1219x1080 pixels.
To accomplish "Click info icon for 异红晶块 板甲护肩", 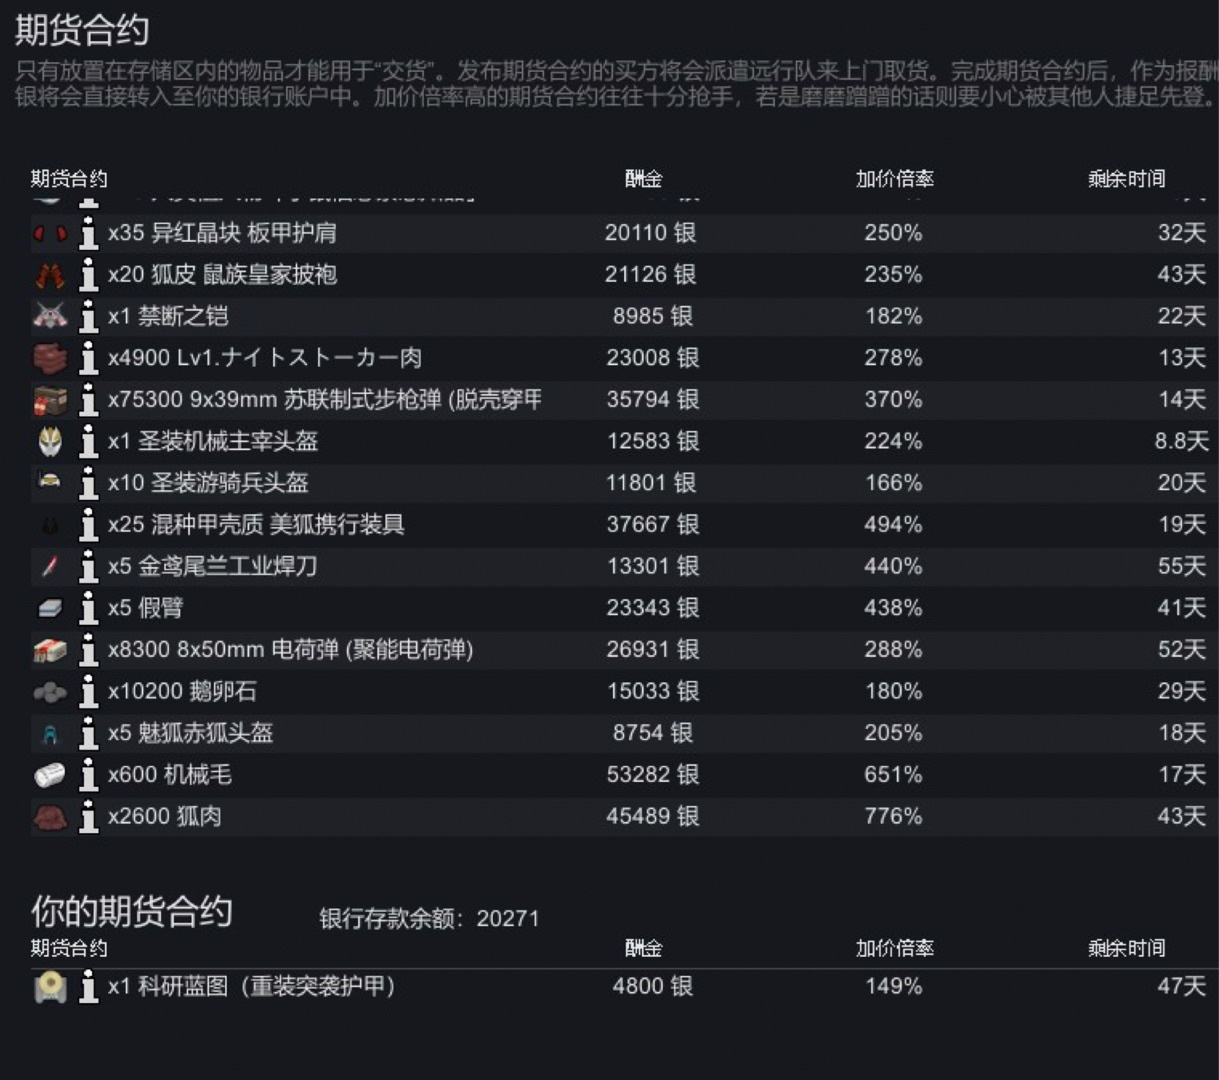I will point(88,233).
